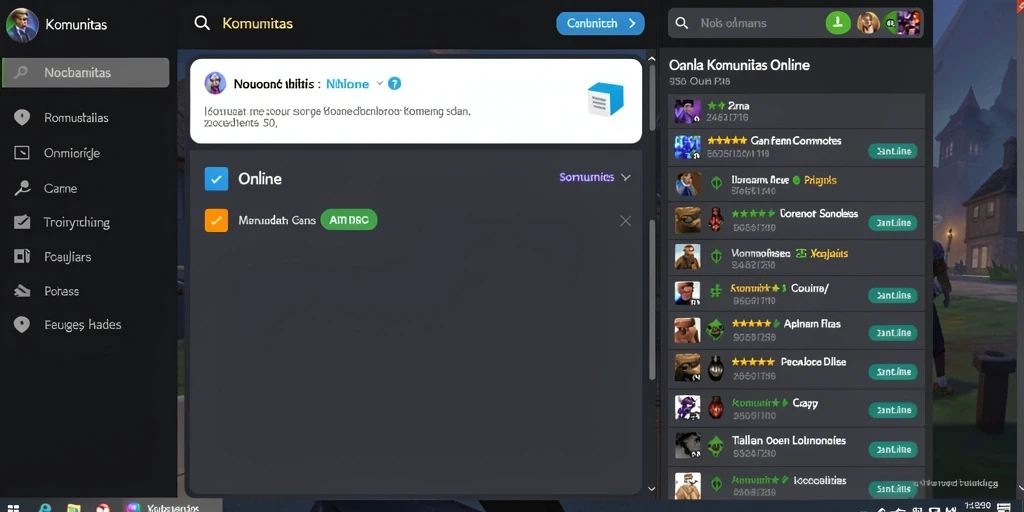Viewport: 1024px width, 512px height.
Task: Focus the Nols olmans search field
Action: coord(744,23)
